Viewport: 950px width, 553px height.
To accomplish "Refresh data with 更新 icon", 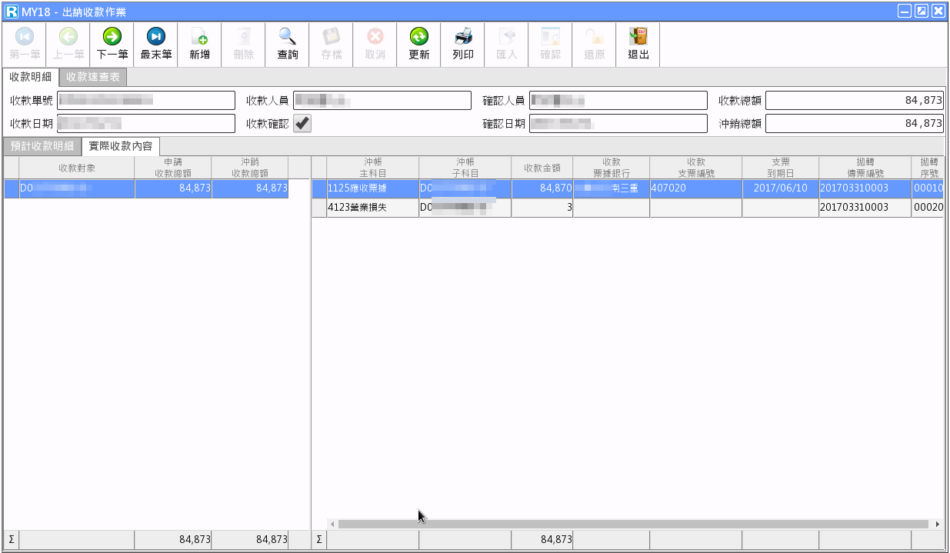I will [x=419, y=44].
